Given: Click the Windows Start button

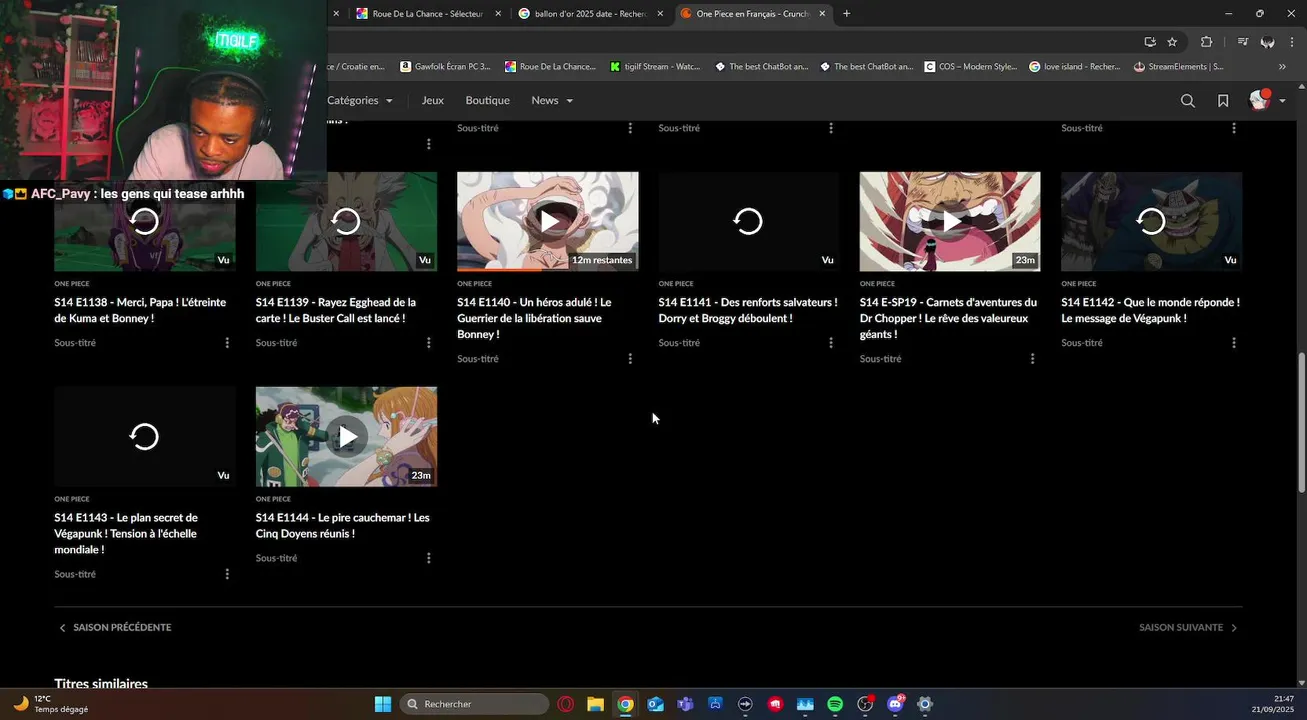Looking at the screenshot, I should (x=383, y=704).
